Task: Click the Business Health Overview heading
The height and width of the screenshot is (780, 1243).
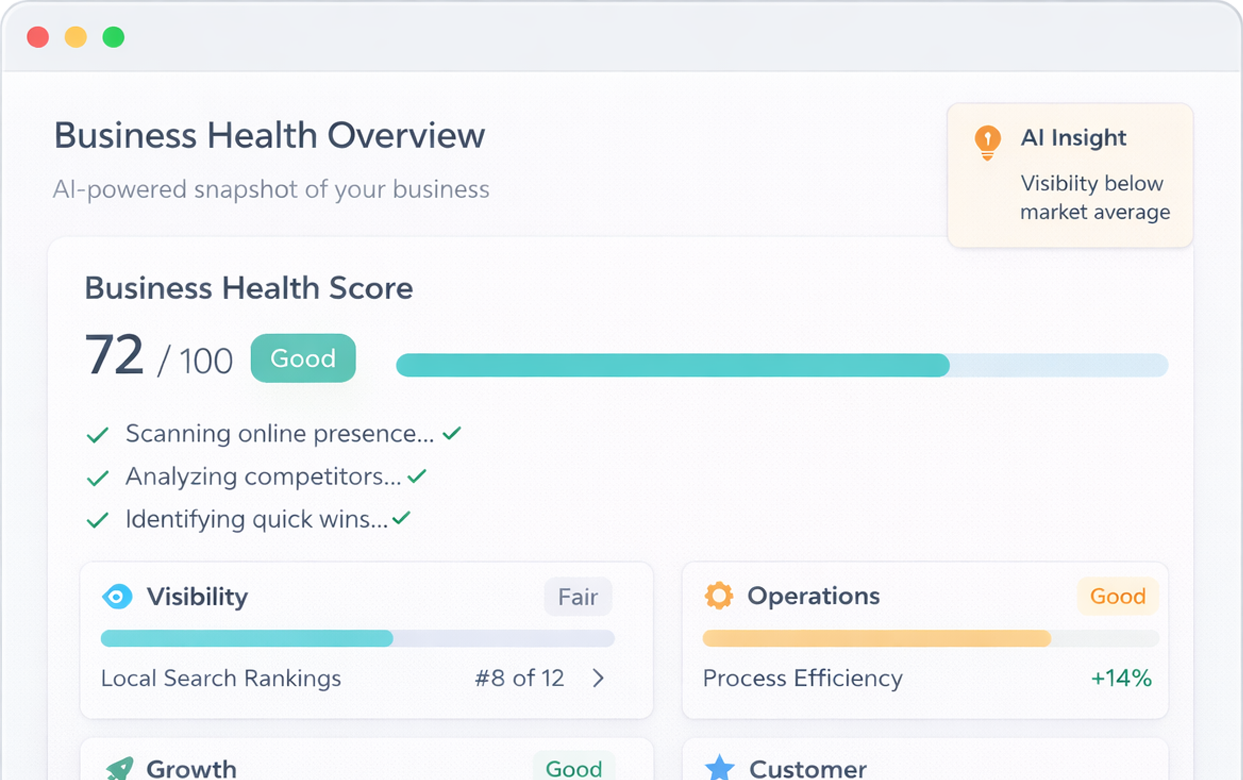Action: 270,135
